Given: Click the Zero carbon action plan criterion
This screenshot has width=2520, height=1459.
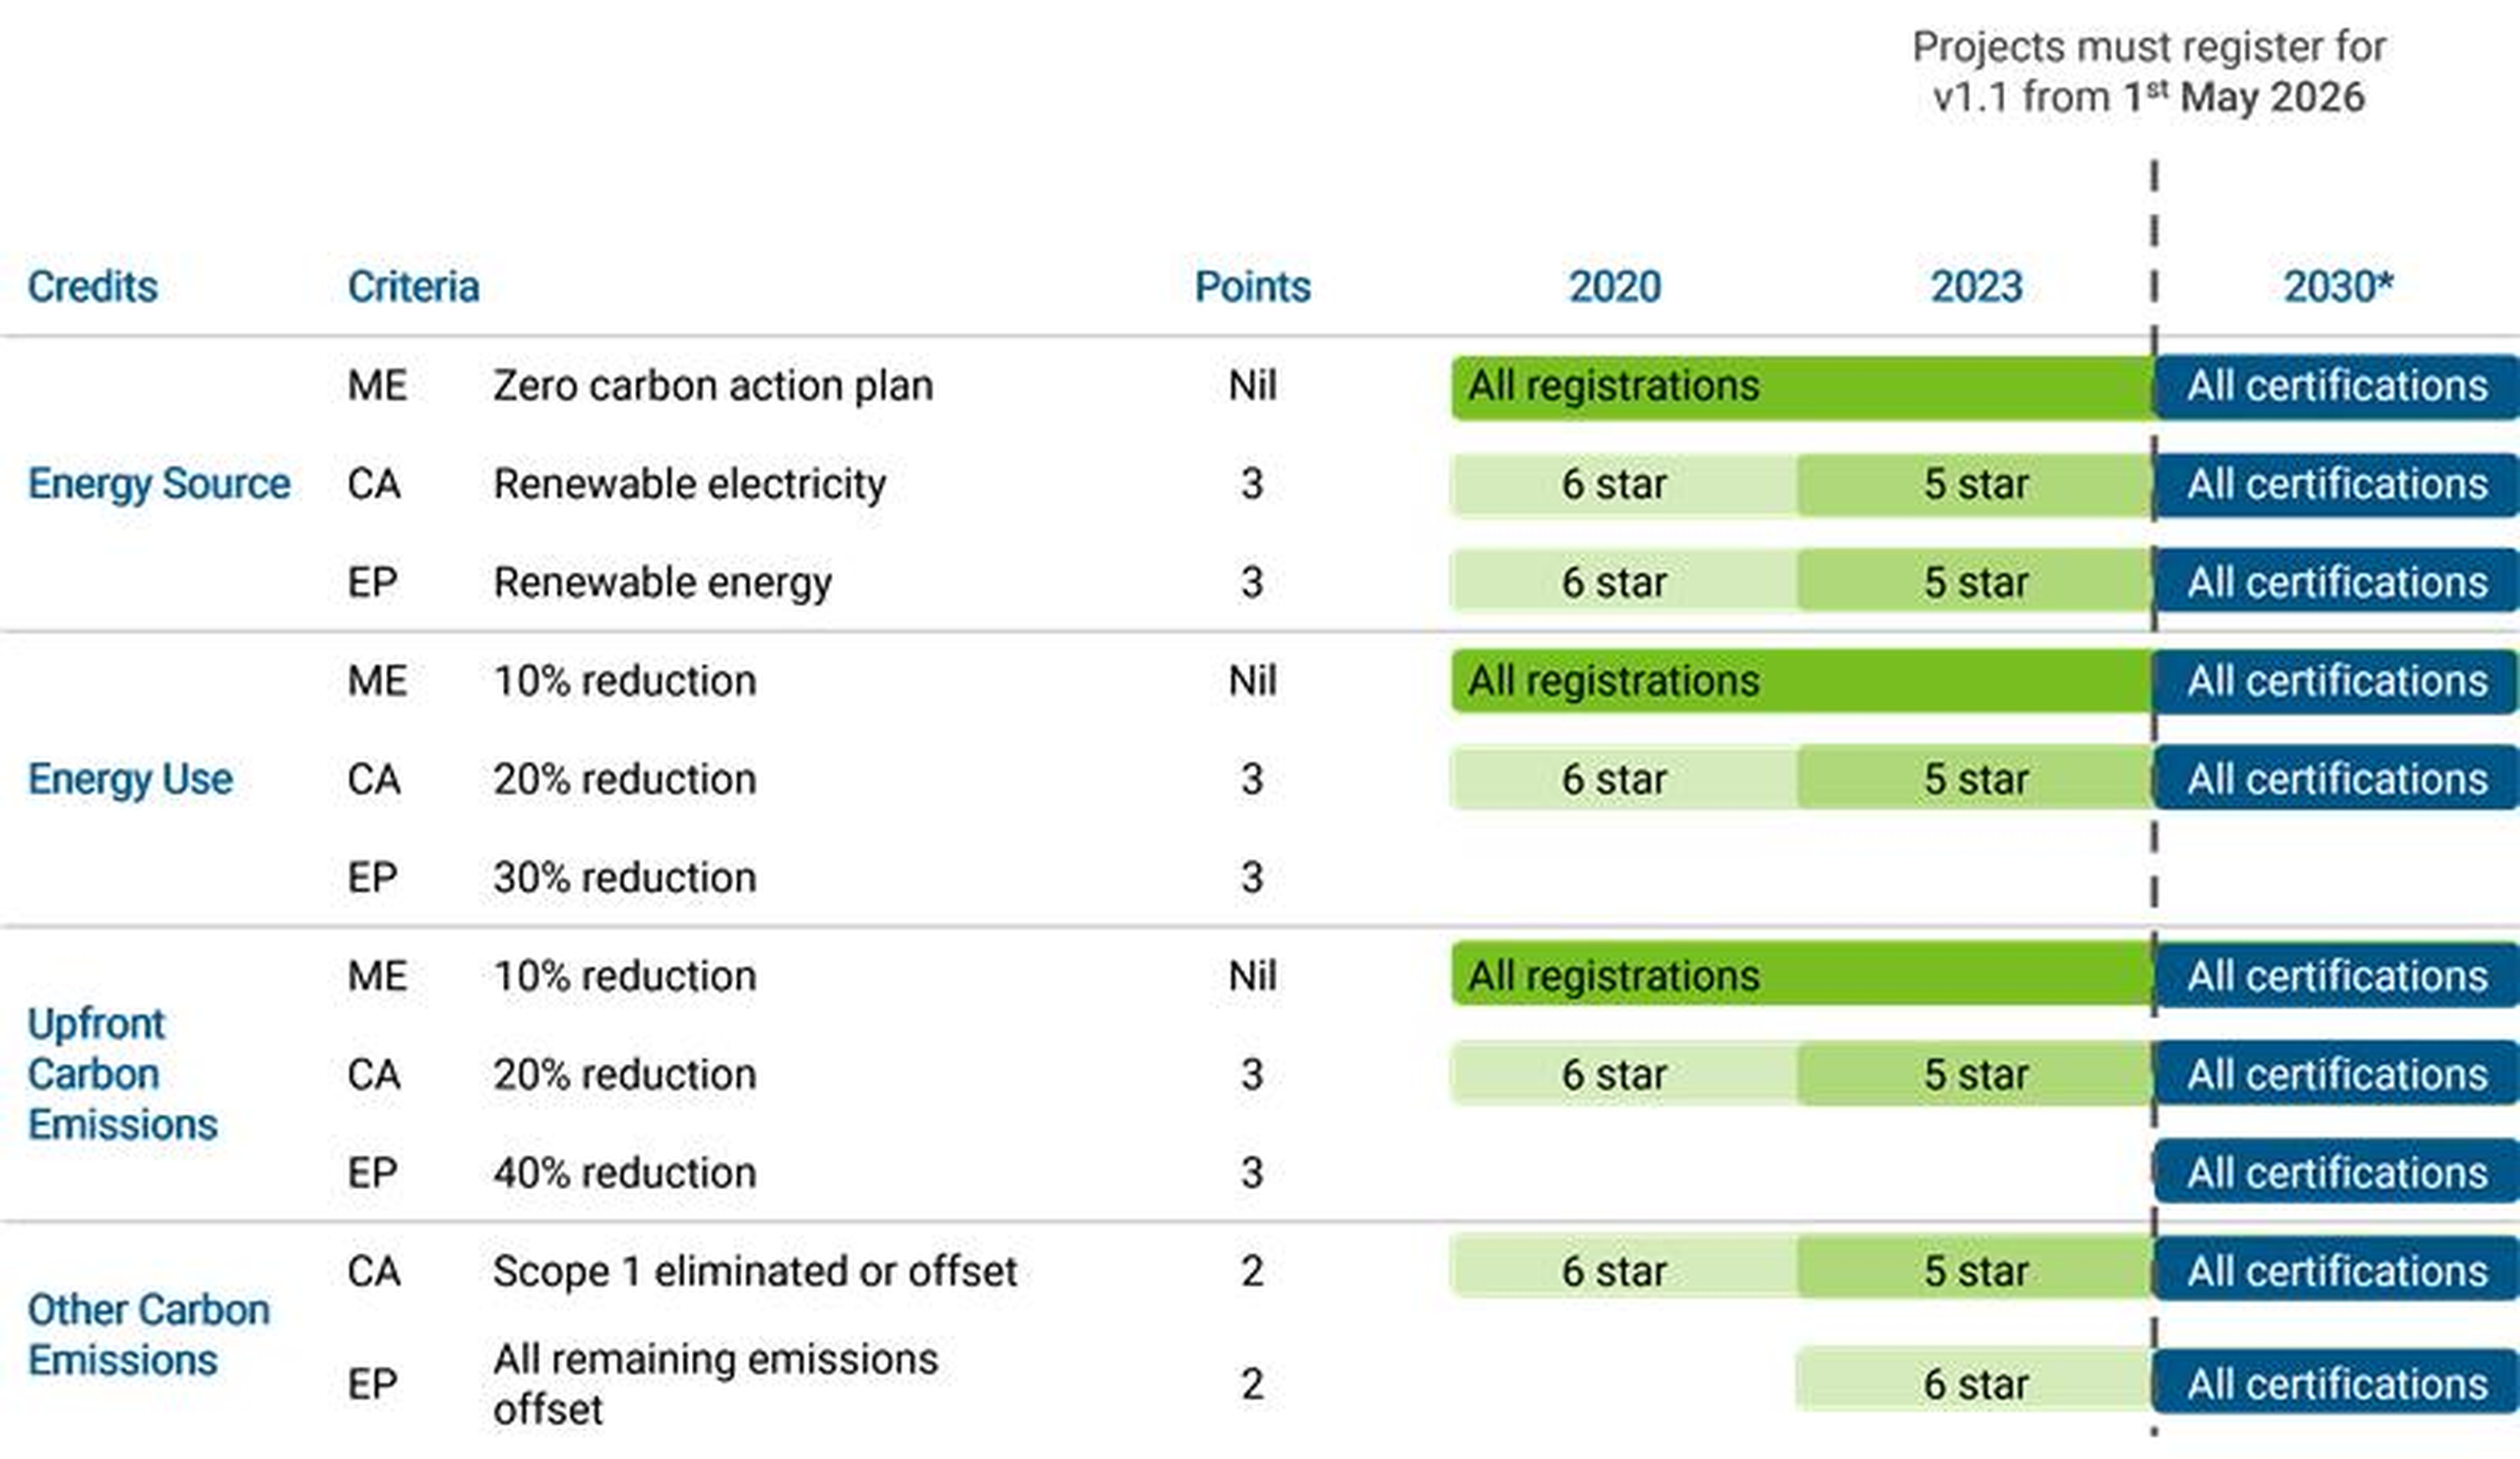Looking at the screenshot, I should coord(713,386).
